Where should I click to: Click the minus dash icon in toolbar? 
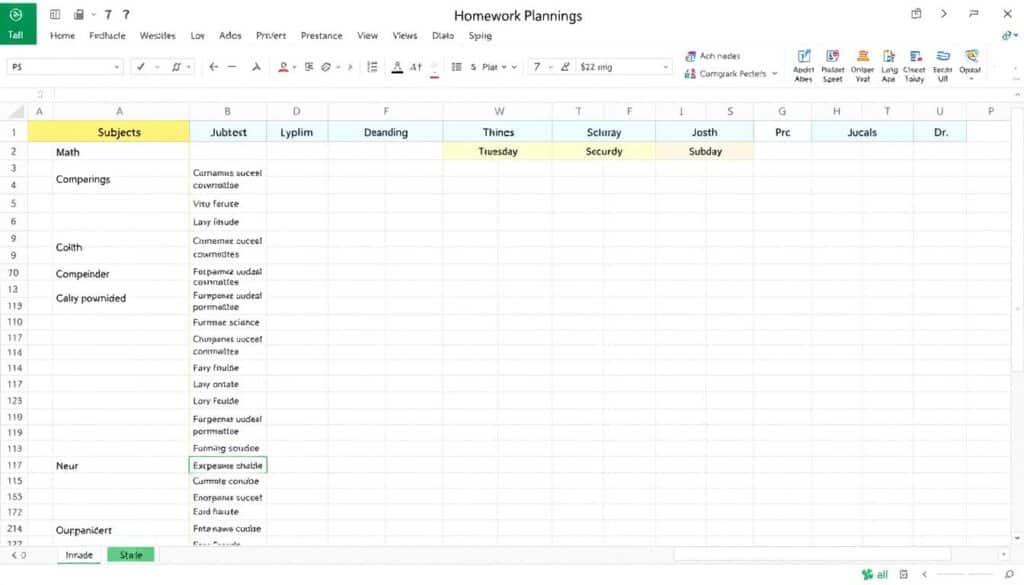(x=232, y=67)
